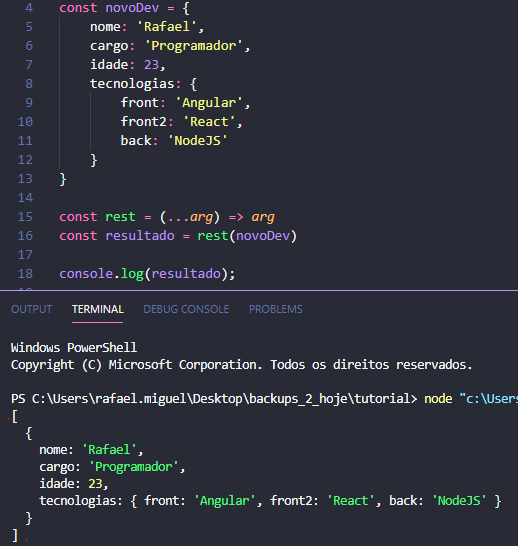Click line number 18 in gutter
The image size is (518, 546).
click(25, 274)
